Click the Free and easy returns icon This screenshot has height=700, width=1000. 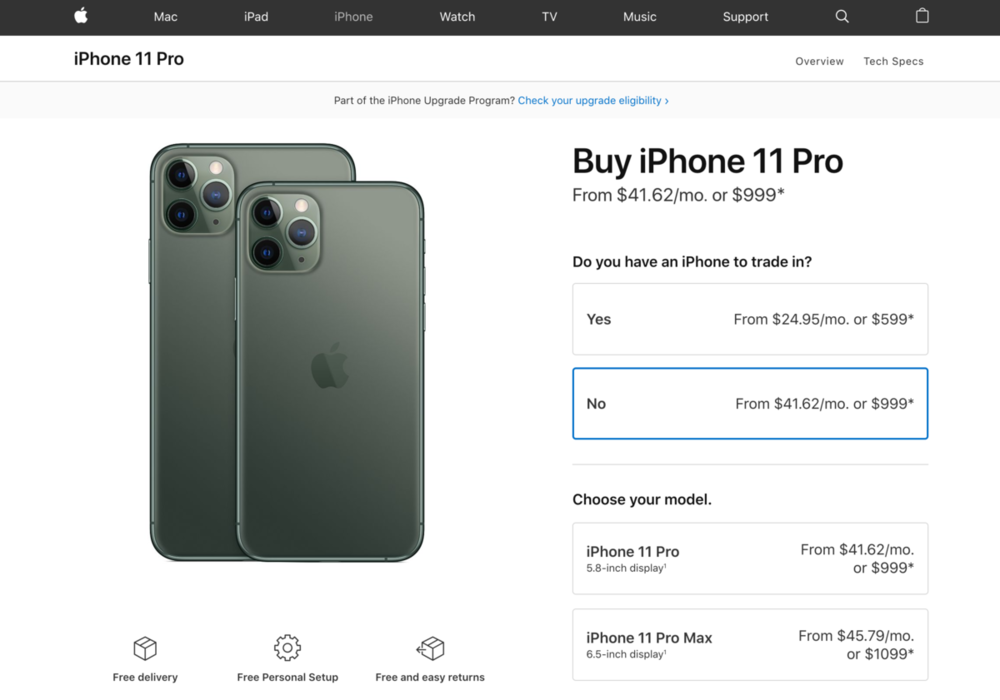point(430,648)
